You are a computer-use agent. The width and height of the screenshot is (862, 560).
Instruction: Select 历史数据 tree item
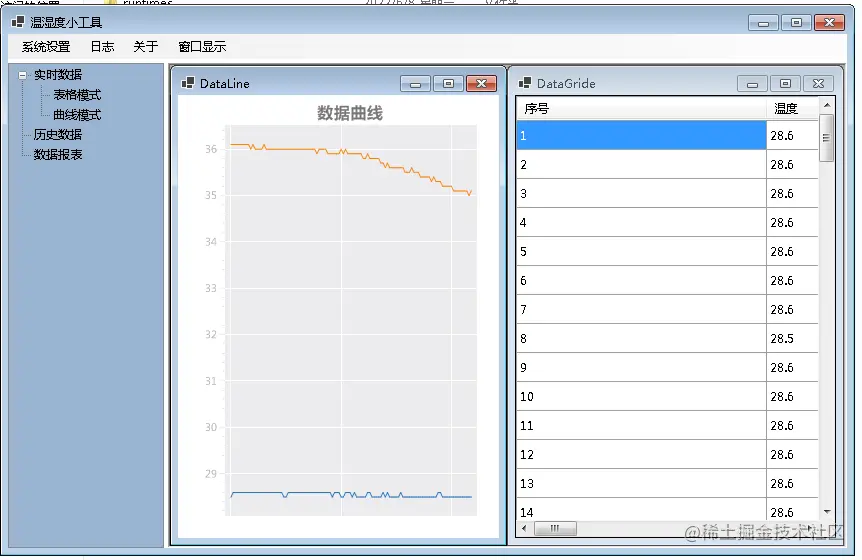[58, 135]
